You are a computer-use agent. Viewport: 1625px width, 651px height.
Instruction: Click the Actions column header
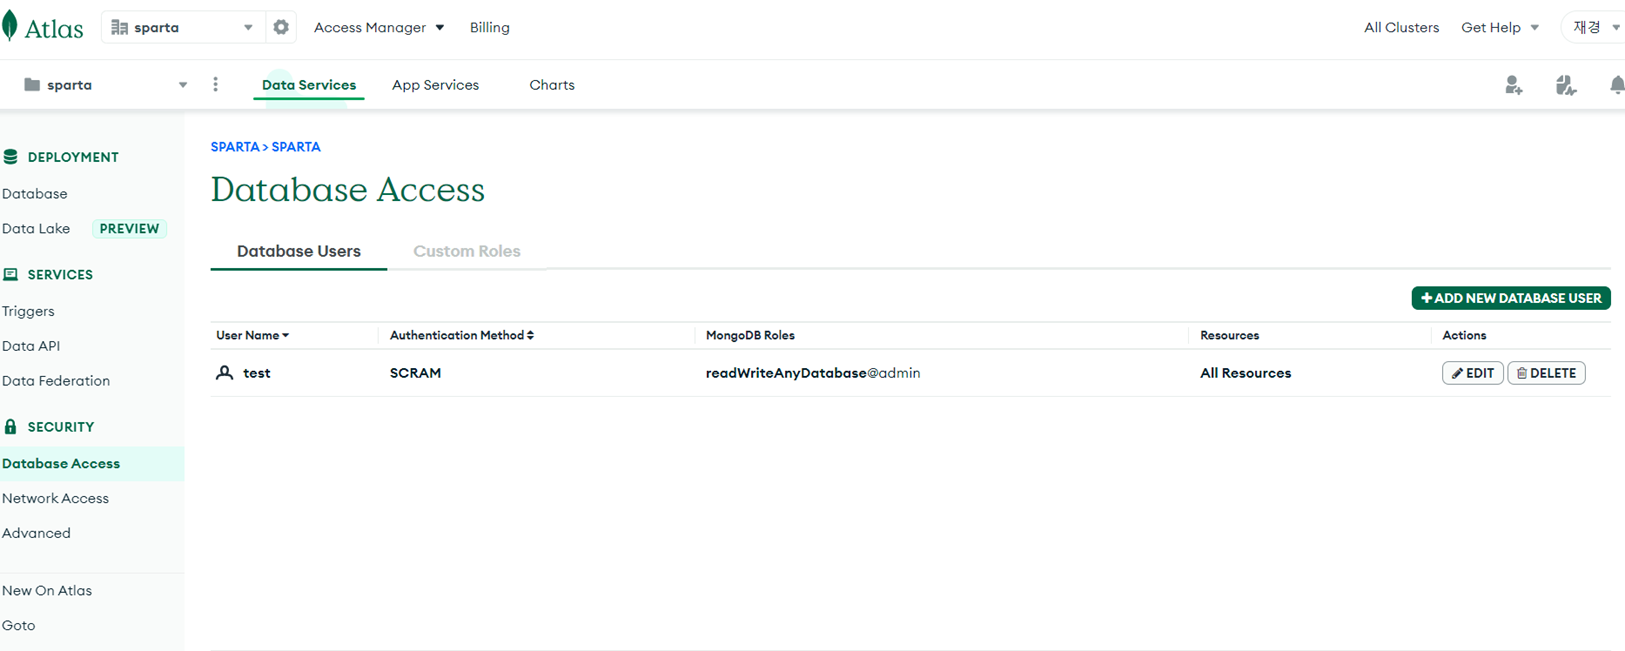(x=1464, y=335)
